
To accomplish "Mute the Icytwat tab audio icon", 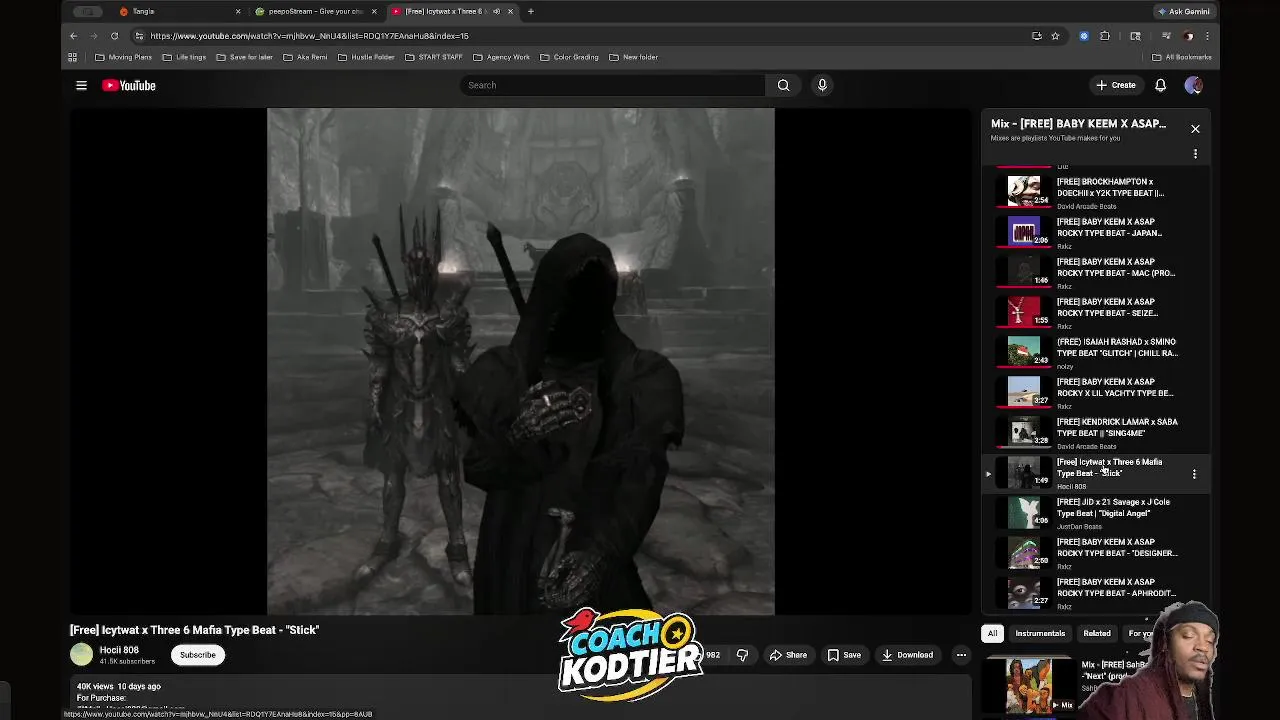I will [496, 11].
